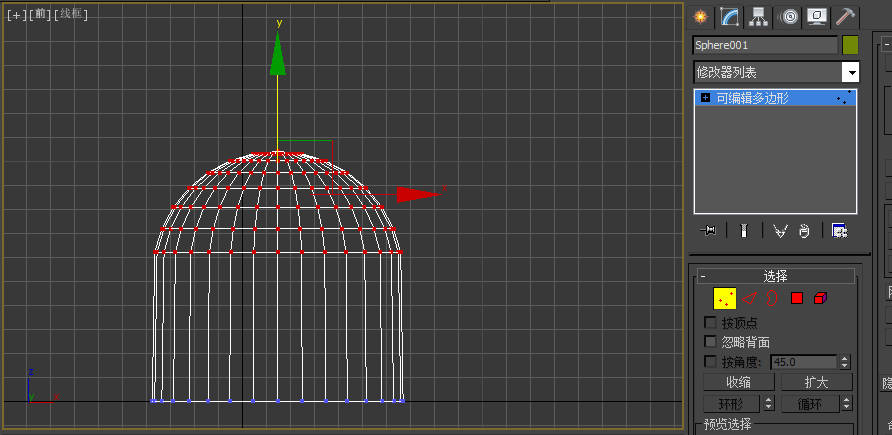Image resolution: width=892 pixels, height=435 pixels.
Task: Click the Sphere001 object name field
Action: click(765, 45)
